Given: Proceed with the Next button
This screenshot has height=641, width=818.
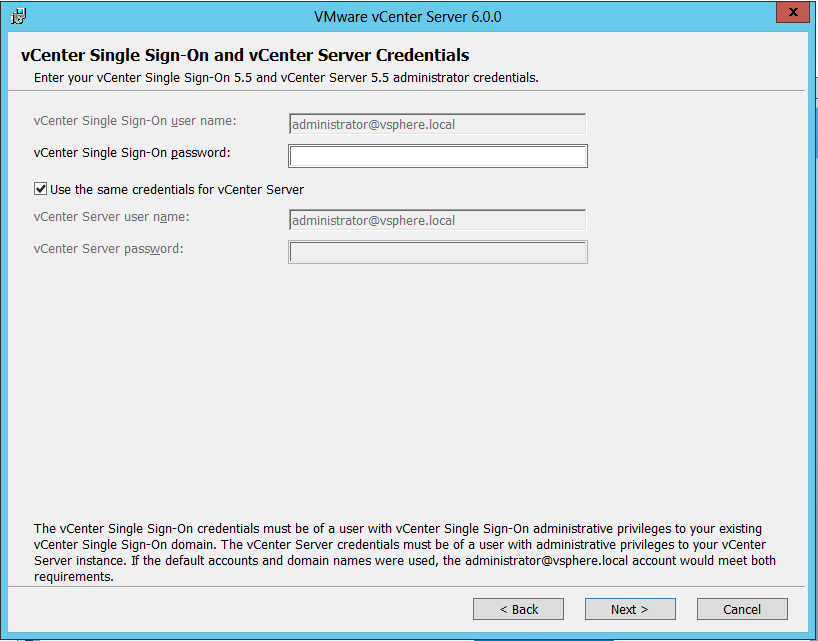Looking at the screenshot, I should pos(630,609).
